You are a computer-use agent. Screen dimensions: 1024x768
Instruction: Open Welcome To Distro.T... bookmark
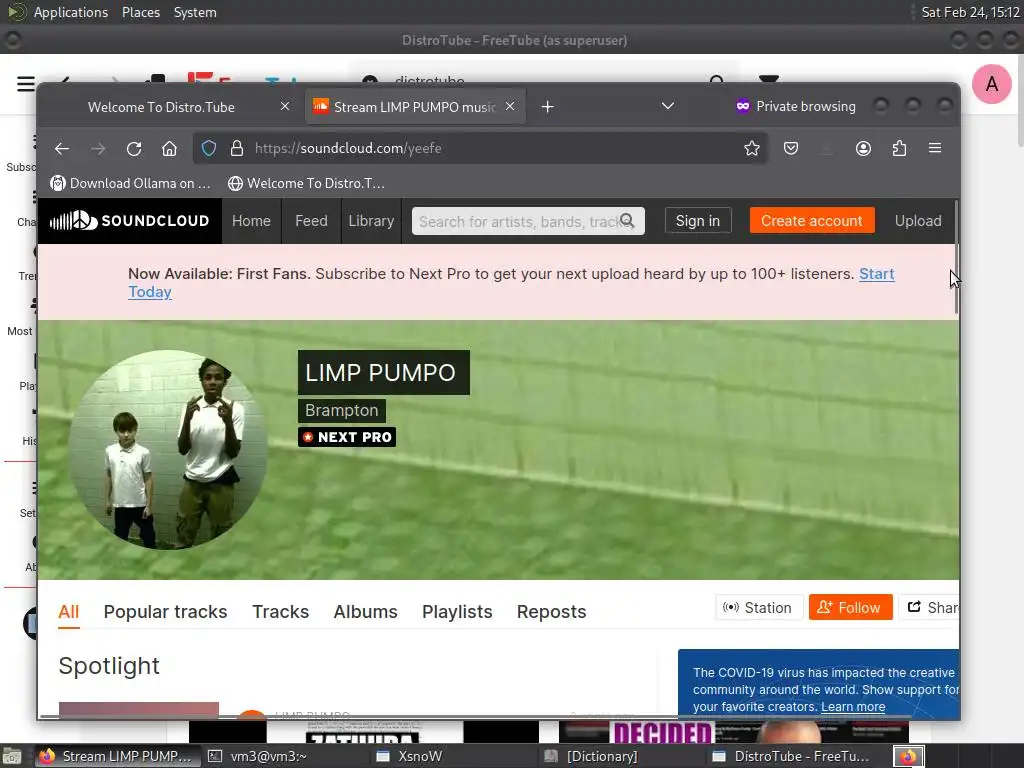coord(306,184)
